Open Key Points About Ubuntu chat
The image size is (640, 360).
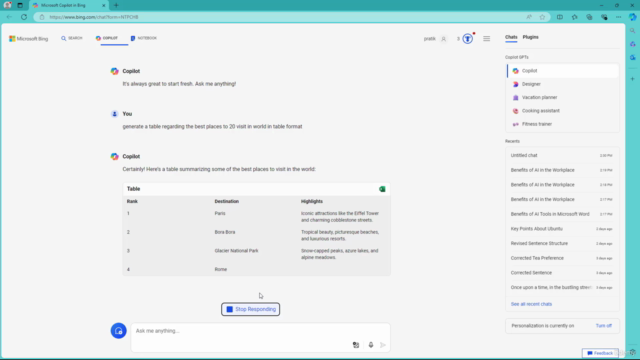tap(562, 229)
